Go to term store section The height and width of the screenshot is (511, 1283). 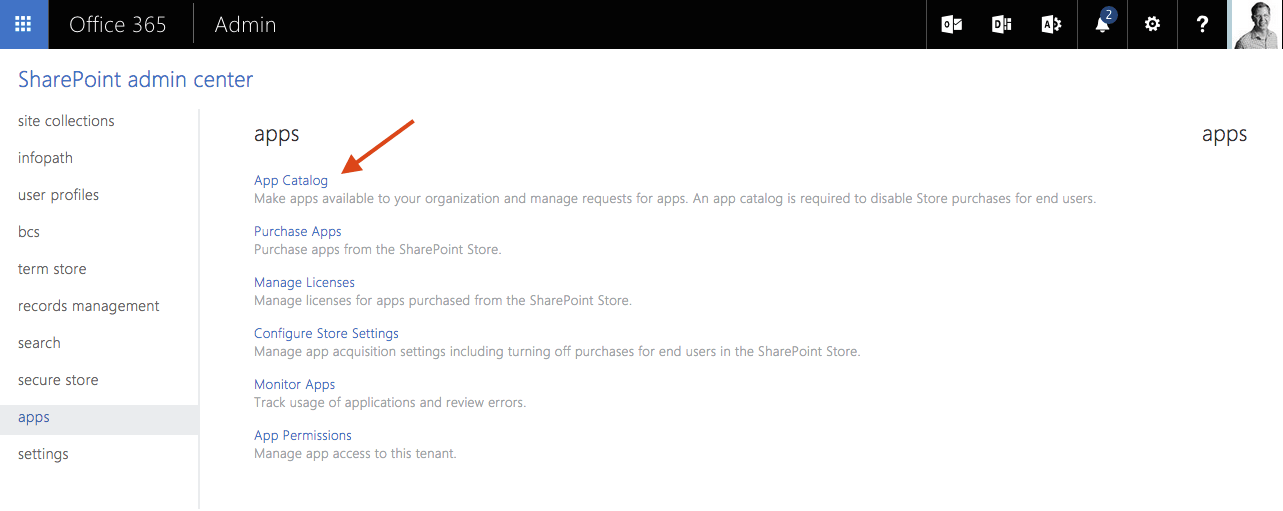(52, 269)
